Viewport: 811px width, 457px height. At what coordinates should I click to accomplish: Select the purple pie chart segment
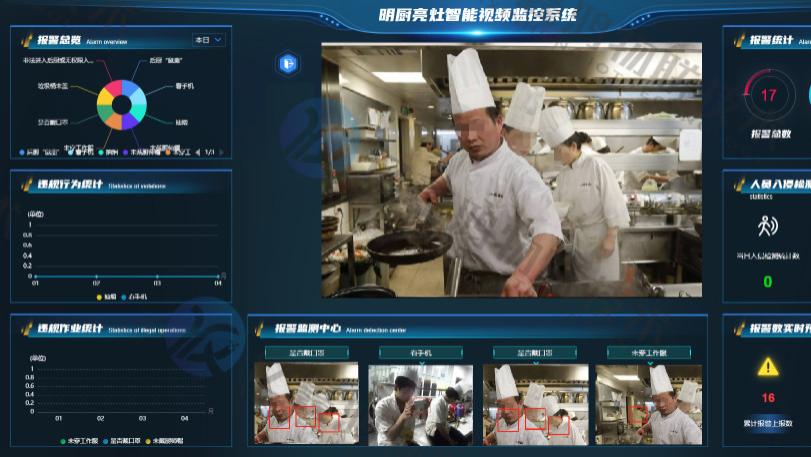(x=129, y=123)
